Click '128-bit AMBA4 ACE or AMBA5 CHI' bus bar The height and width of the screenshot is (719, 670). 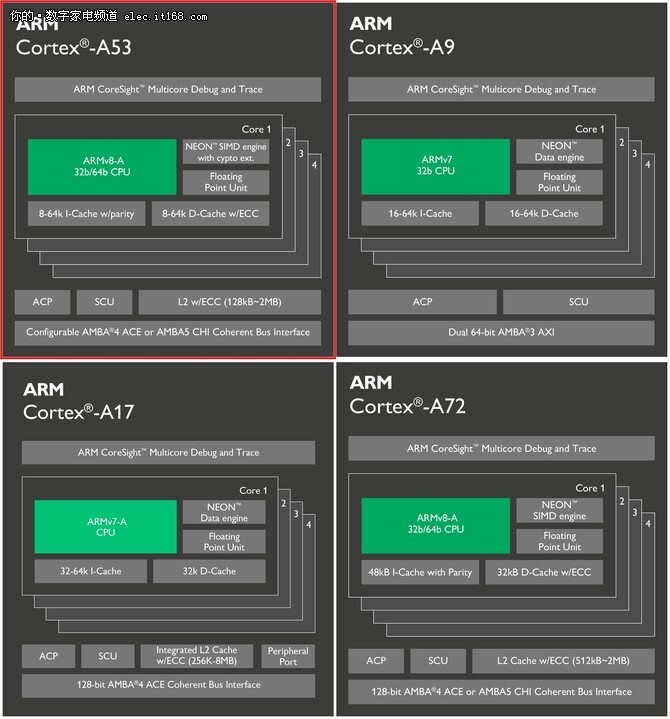pos(501,692)
